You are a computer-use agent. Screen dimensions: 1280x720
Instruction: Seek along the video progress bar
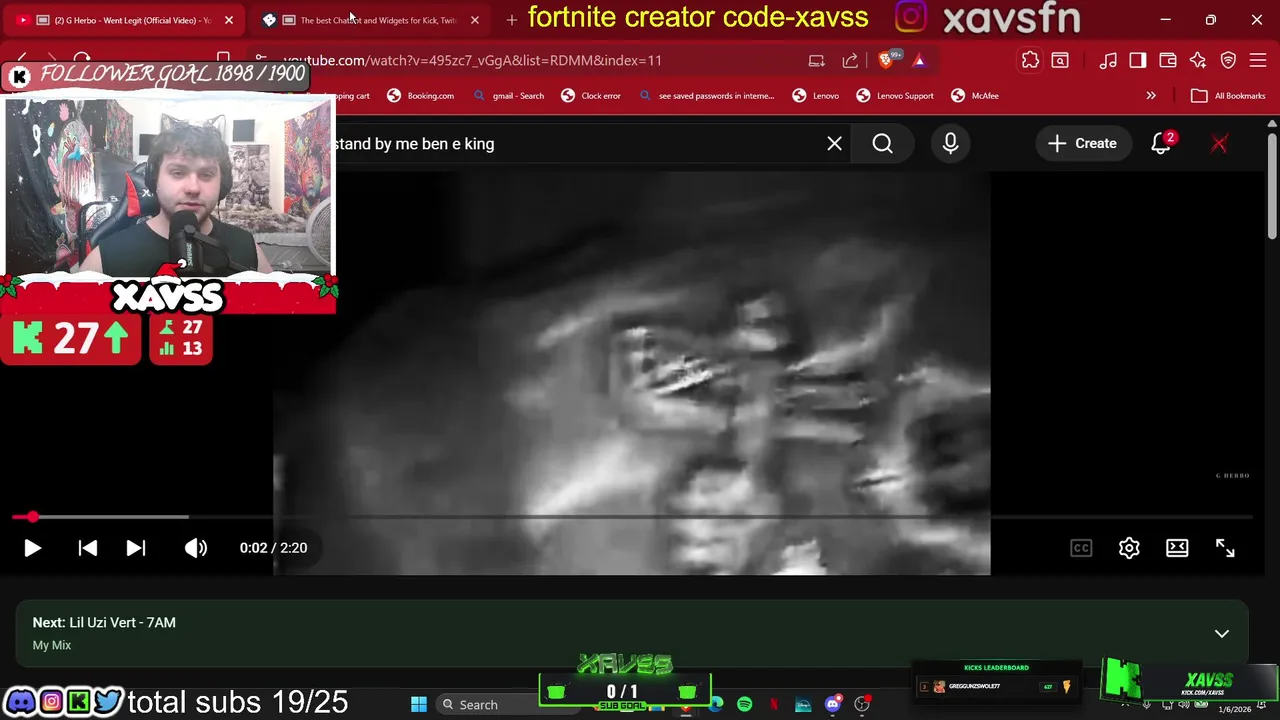(633, 517)
